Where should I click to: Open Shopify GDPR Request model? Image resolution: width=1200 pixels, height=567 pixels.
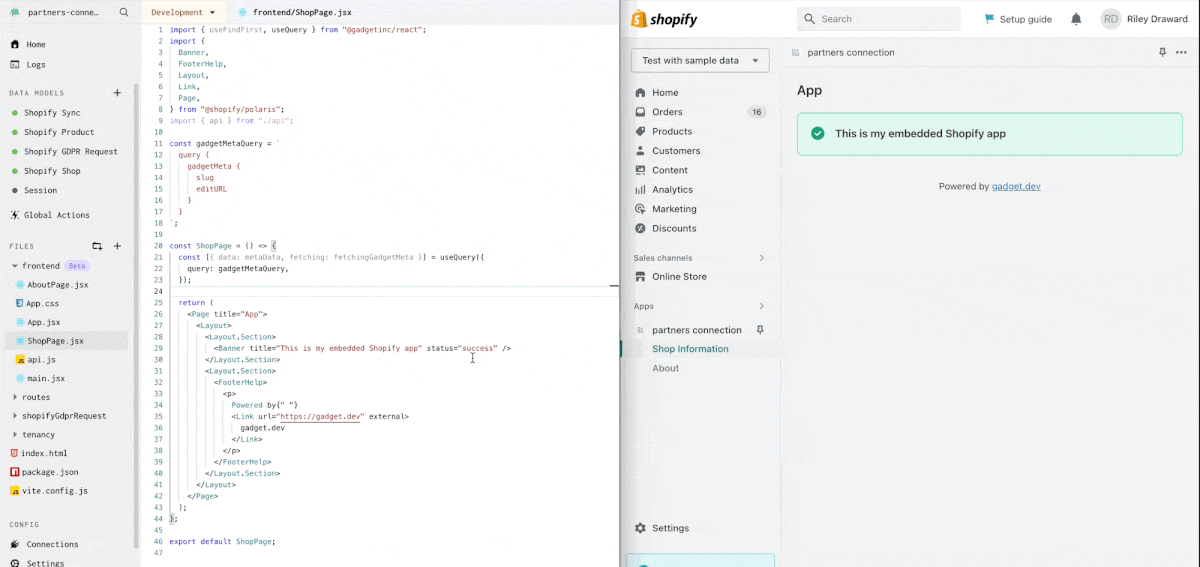(x=70, y=152)
